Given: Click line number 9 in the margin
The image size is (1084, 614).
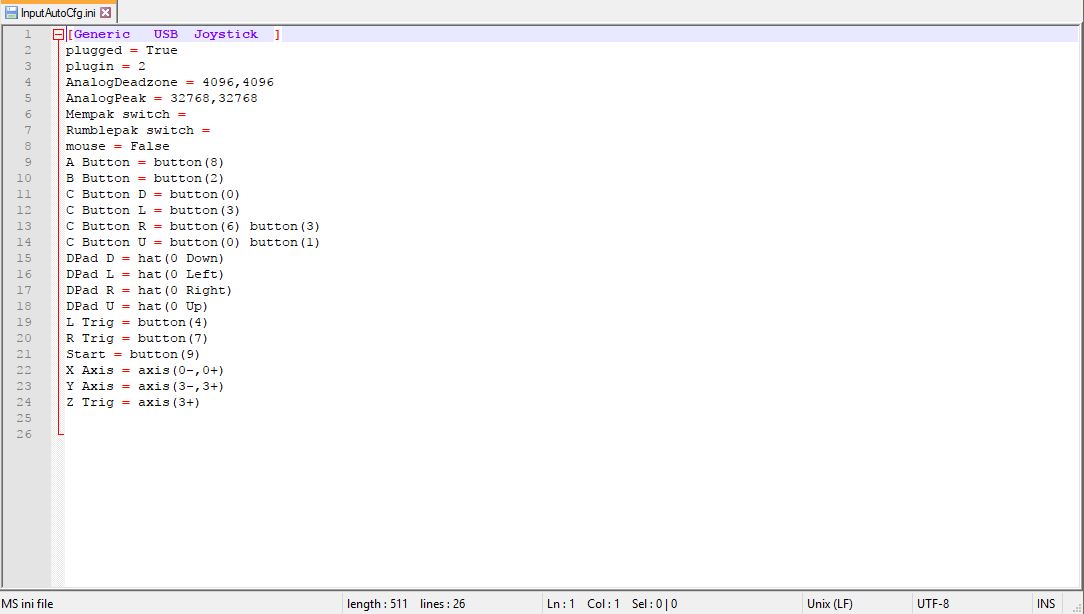Looking at the screenshot, I should (27, 162).
